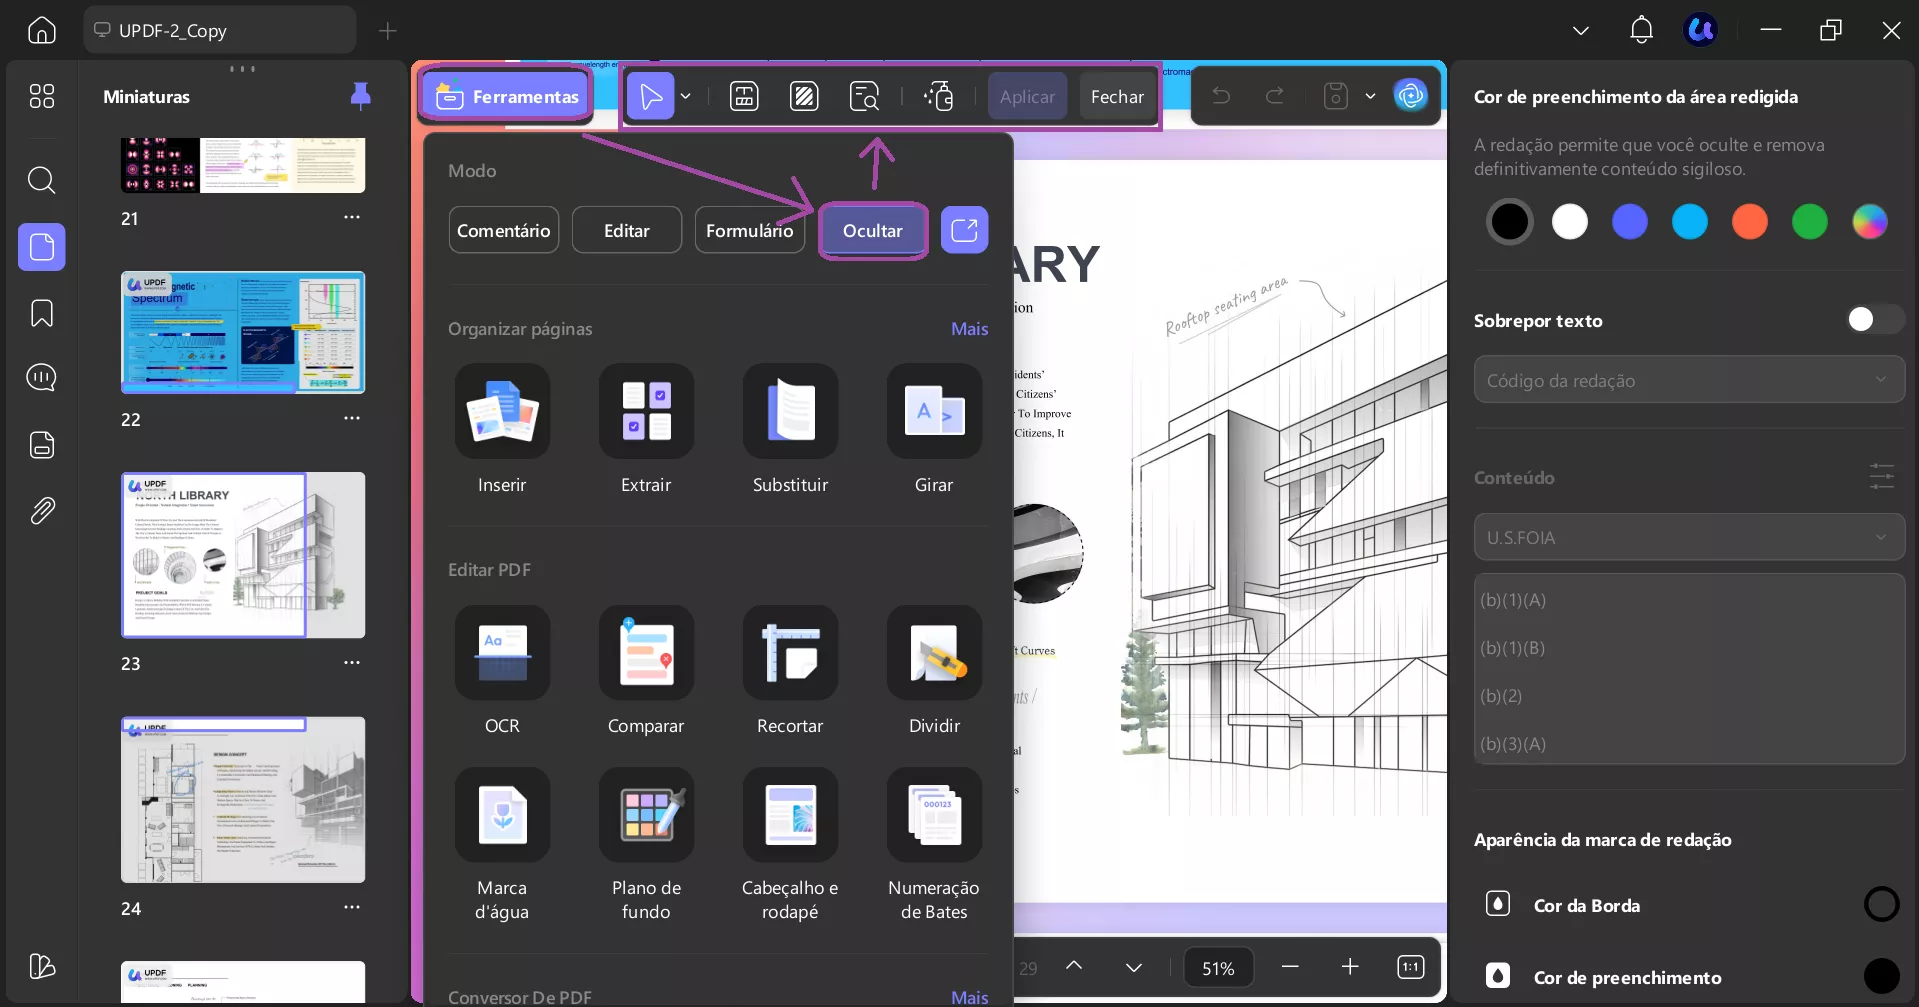Click the undo arrow

pyautogui.click(x=1221, y=96)
